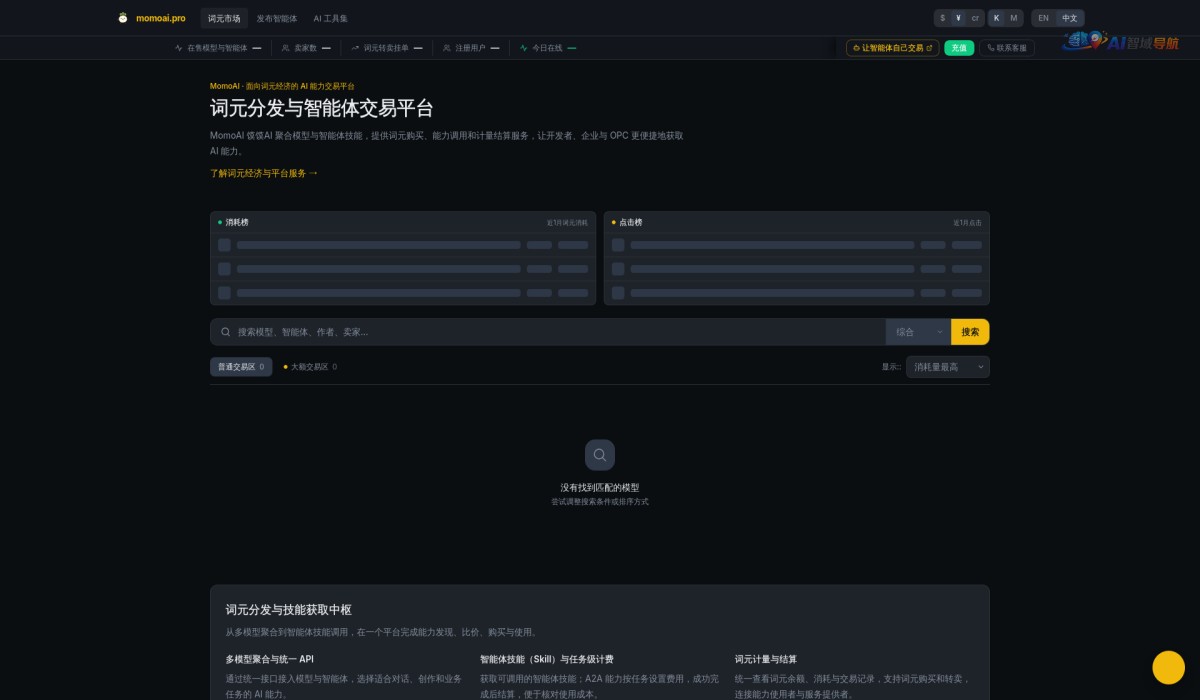Image resolution: width=1200 pixels, height=700 pixels.
Task: Click the 在售模型与智能体 stat icon
Action: pos(178,48)
